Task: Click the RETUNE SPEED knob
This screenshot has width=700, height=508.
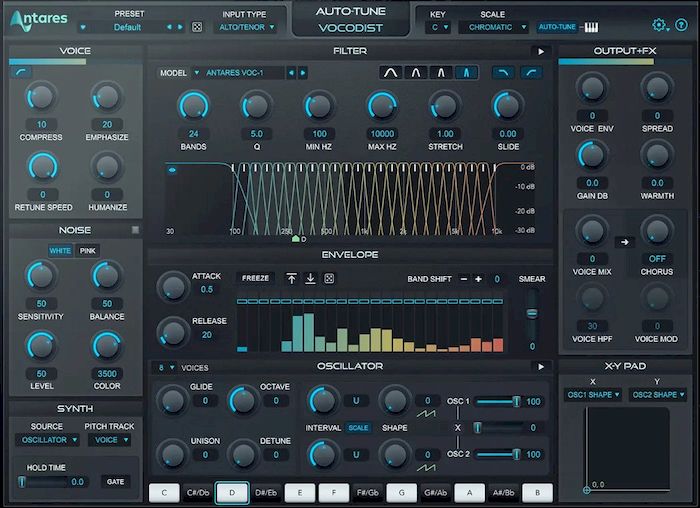Action: coord(43,168)
